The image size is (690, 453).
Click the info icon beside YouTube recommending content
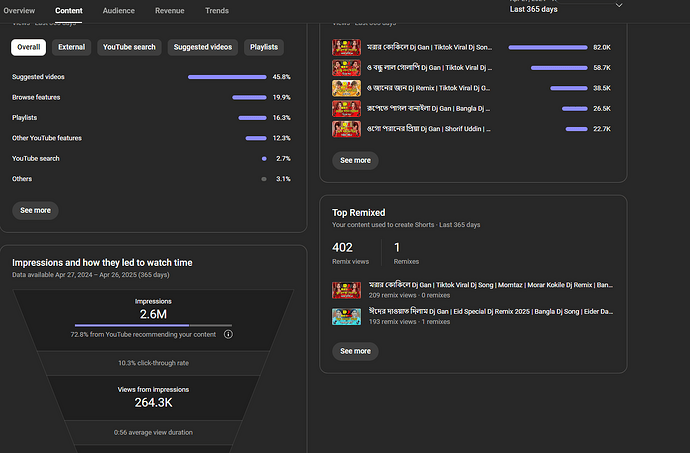coord(228,335)
